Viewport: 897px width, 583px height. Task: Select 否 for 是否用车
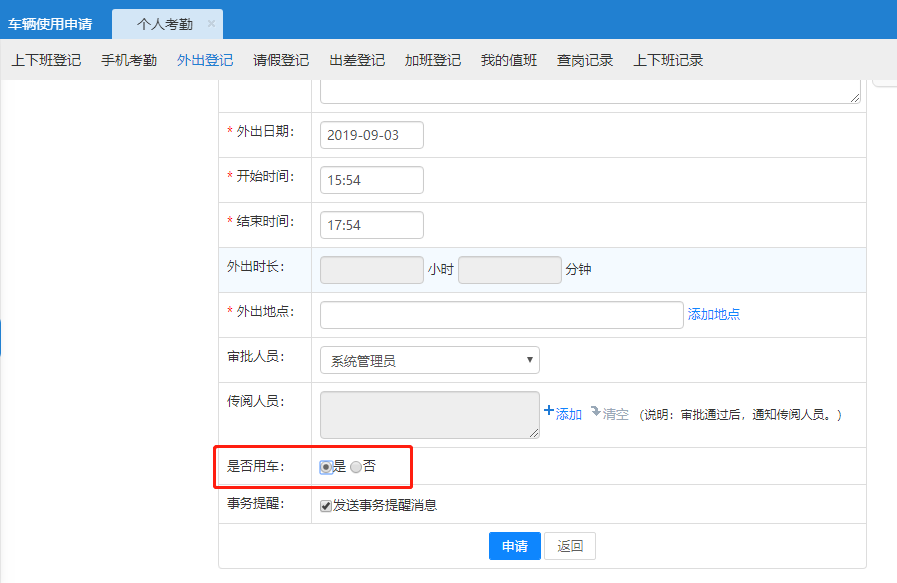tap(356, 467)
